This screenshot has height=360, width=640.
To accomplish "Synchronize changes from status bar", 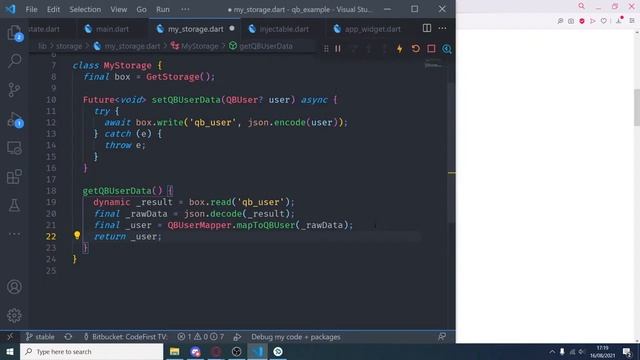I will coord(68,337).
